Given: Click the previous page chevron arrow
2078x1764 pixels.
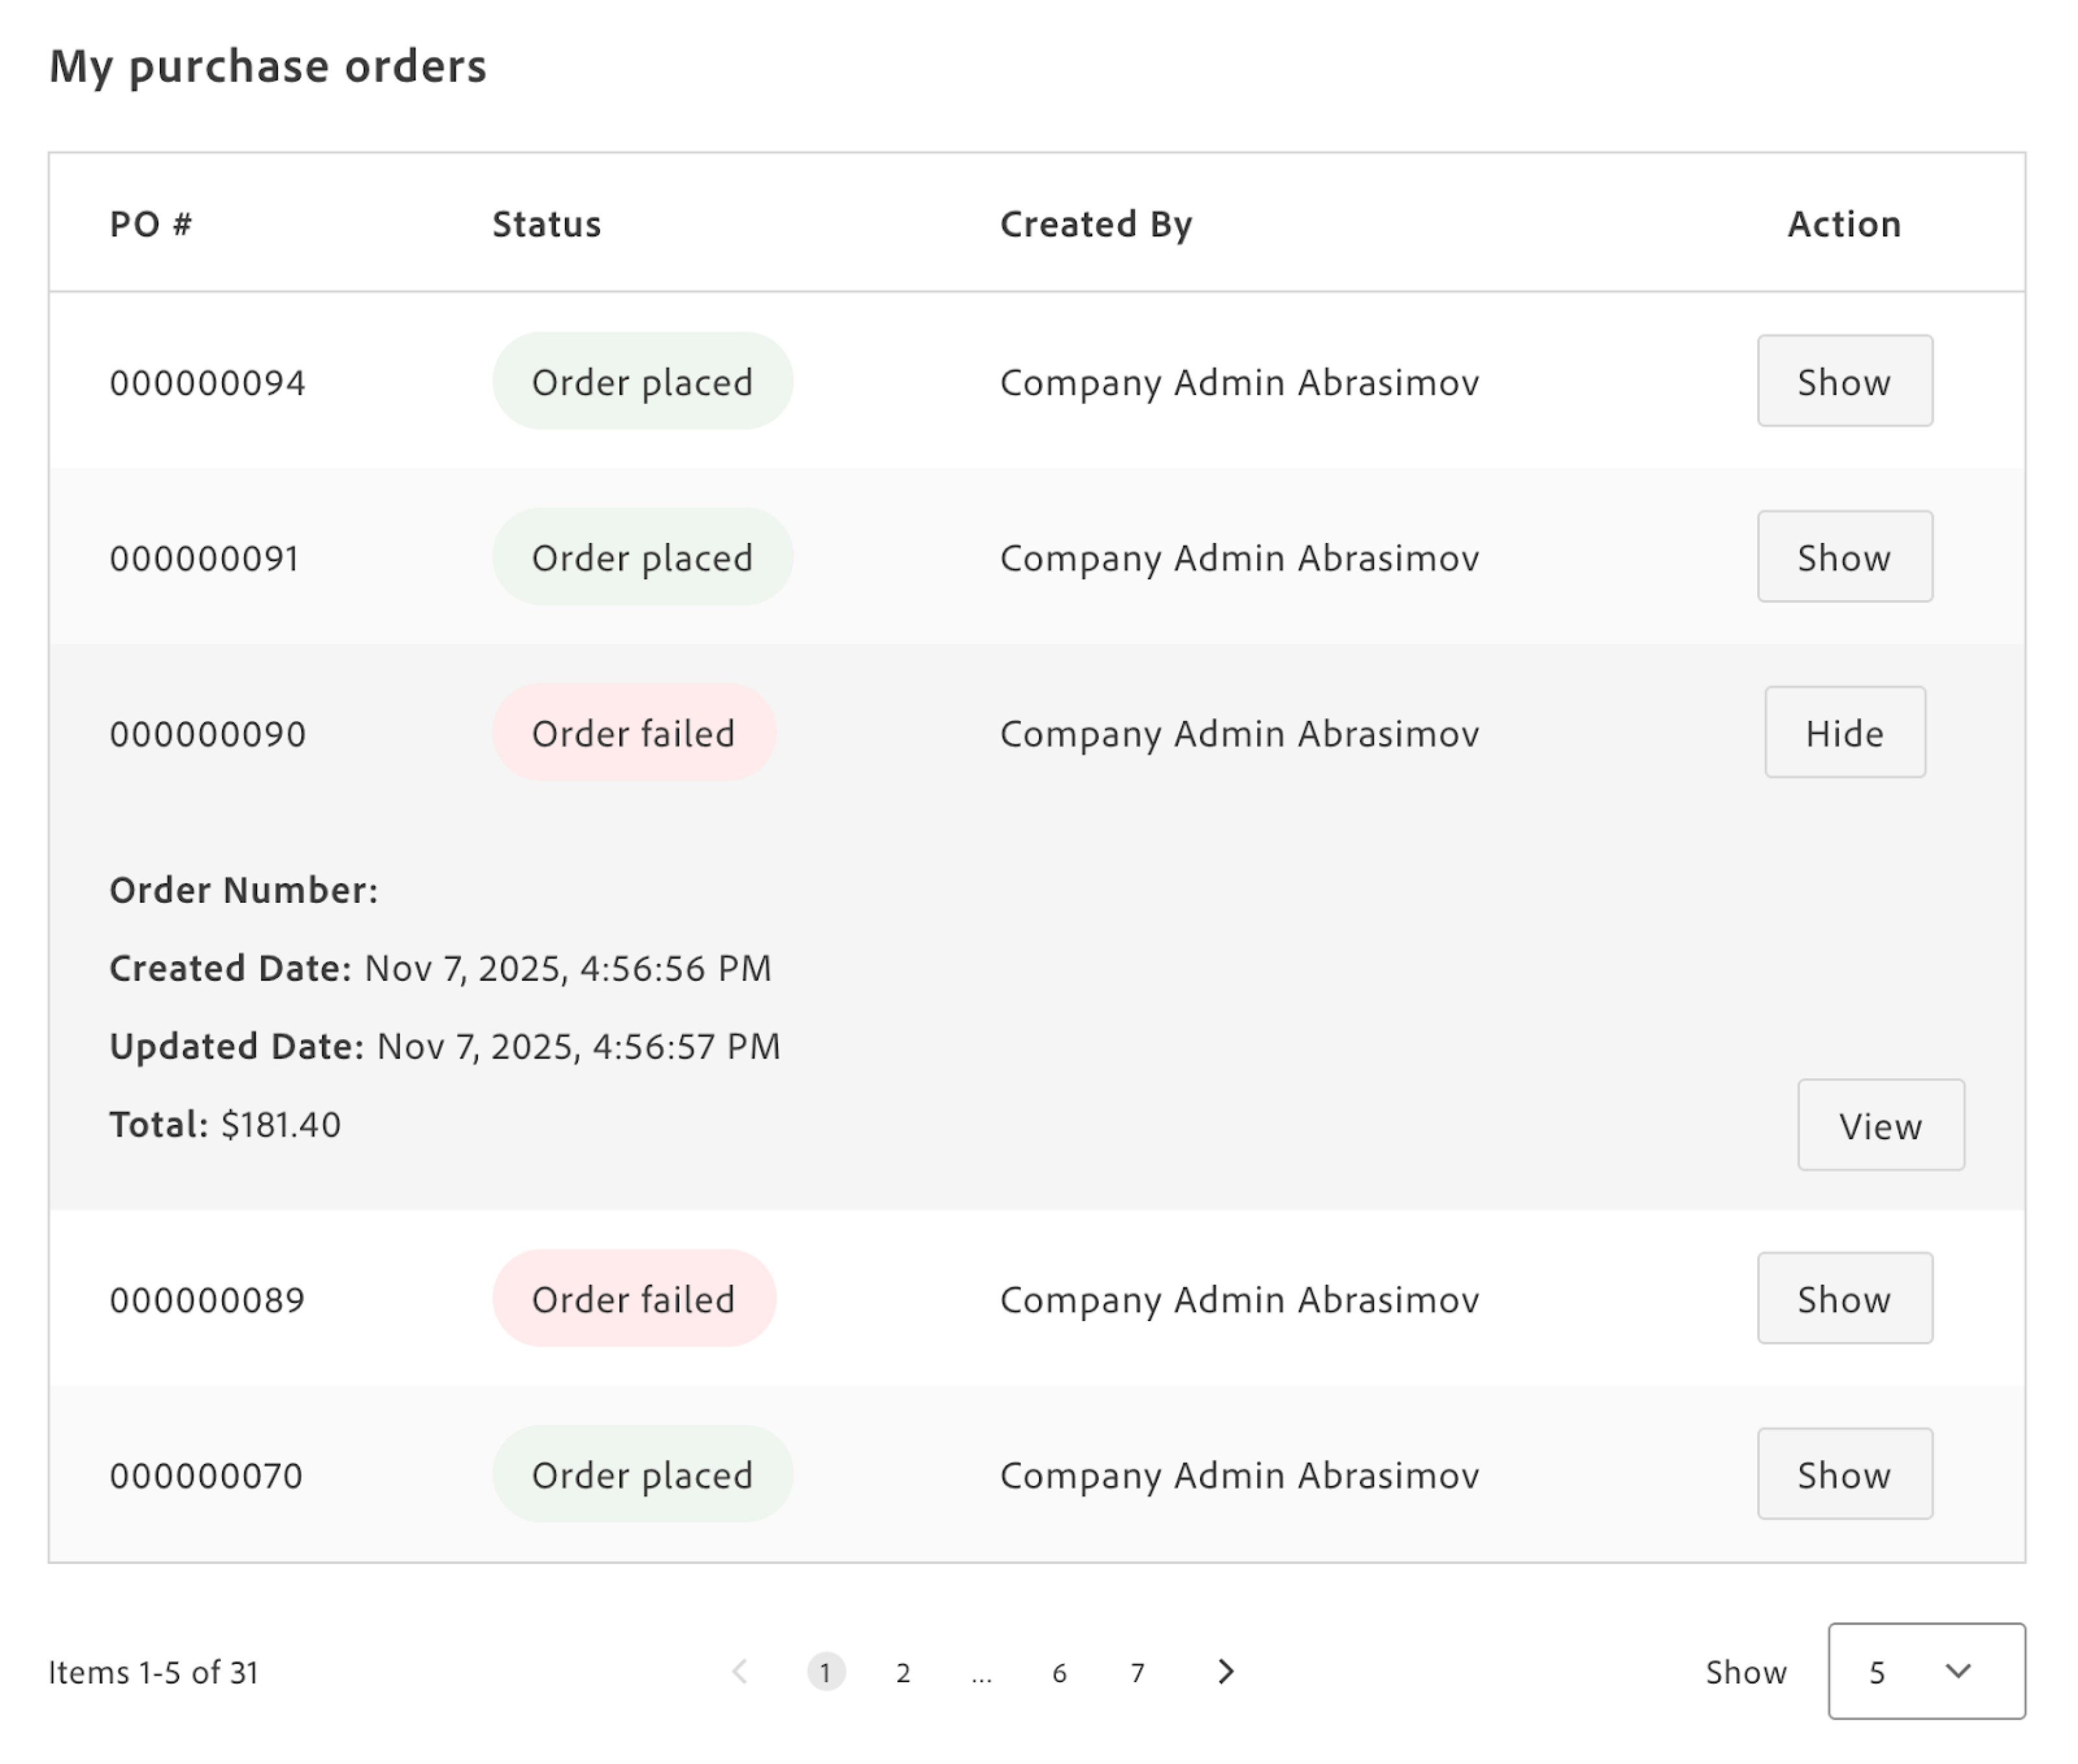Looking at the screenshot, I should [740, 1671].
